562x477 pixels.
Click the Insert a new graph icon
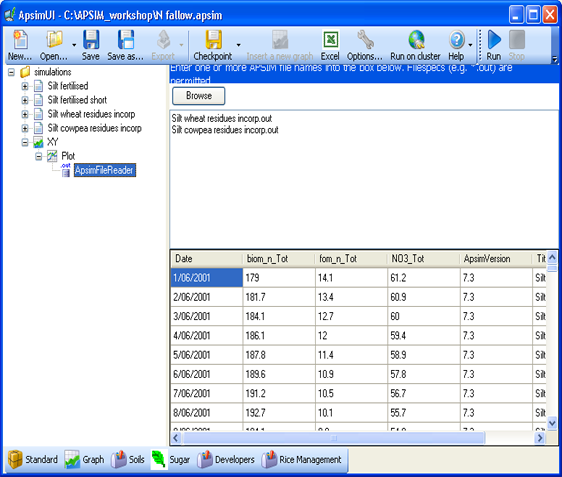click(x=280, y=40)
